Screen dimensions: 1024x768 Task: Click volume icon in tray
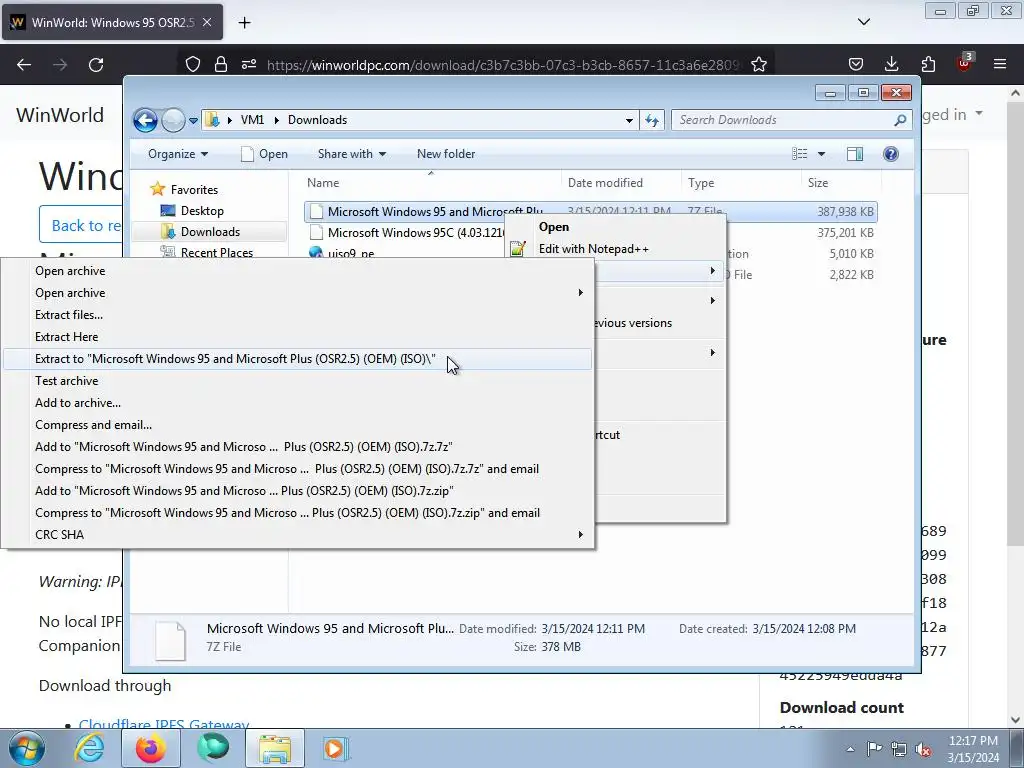coord(923,750)
